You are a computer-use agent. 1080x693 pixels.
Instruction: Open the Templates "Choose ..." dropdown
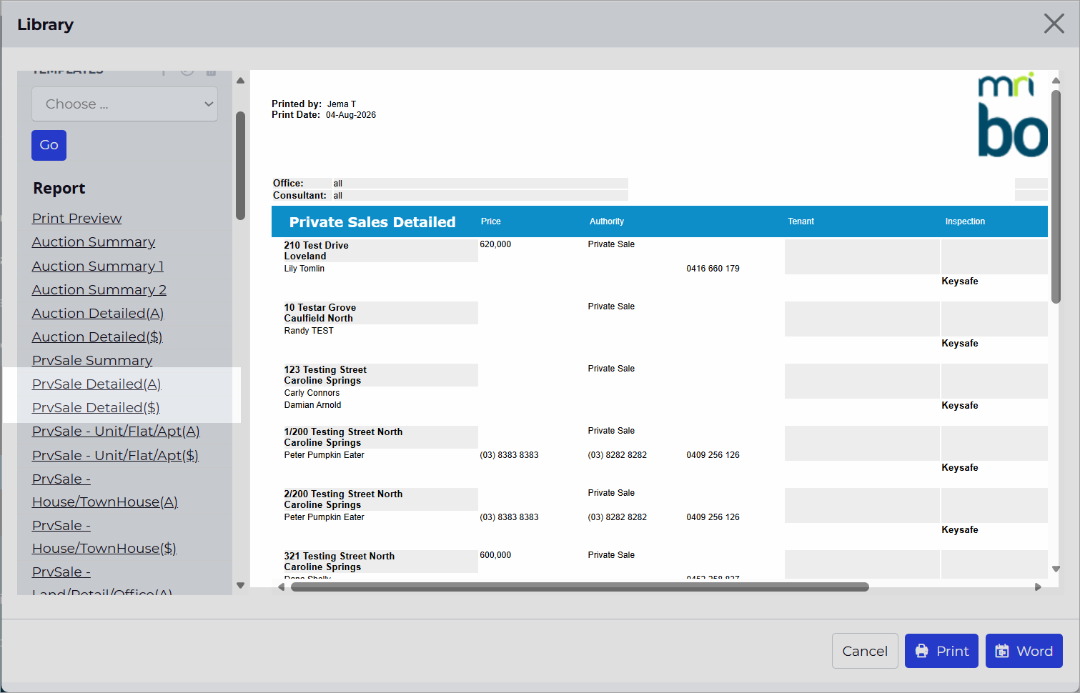click(125, 104)
